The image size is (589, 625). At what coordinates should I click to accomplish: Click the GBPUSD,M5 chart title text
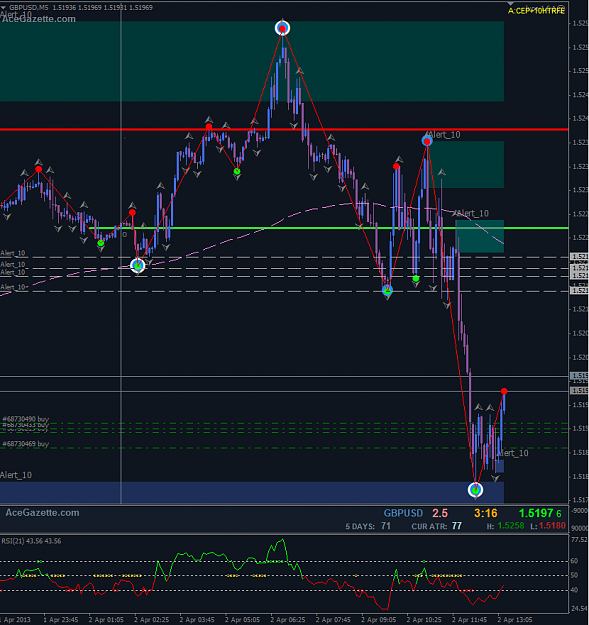[29, 7]
